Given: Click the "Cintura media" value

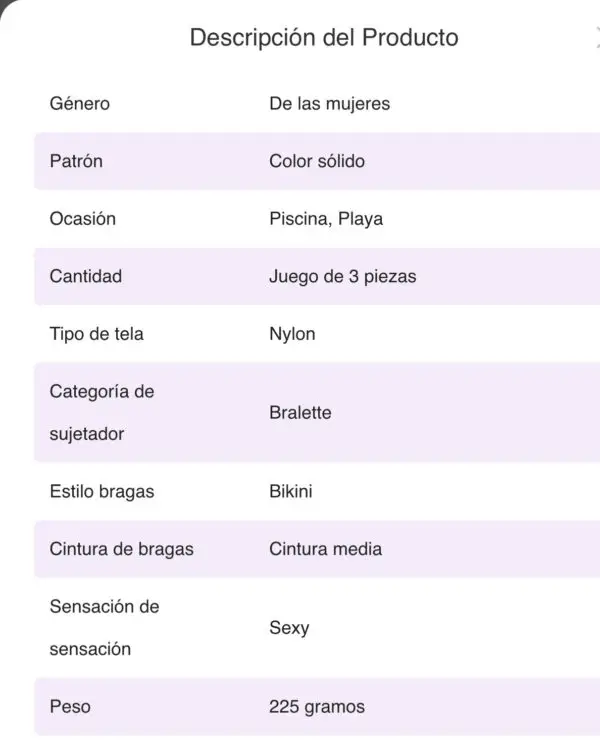Looking at the screenshot, I should (325, 549).
